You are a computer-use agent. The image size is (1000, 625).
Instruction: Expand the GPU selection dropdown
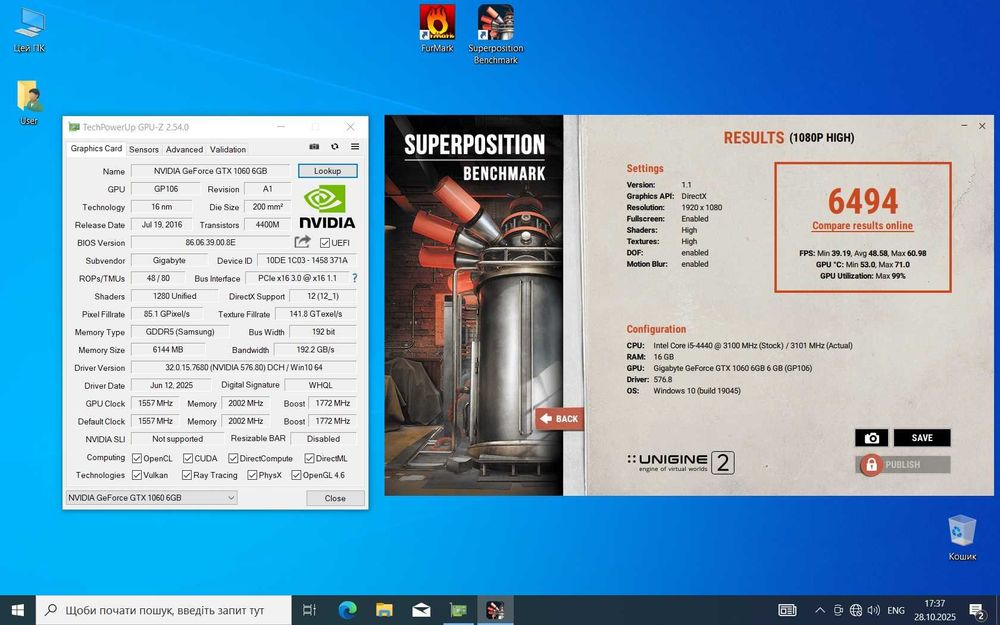click(x=231, y=498)
